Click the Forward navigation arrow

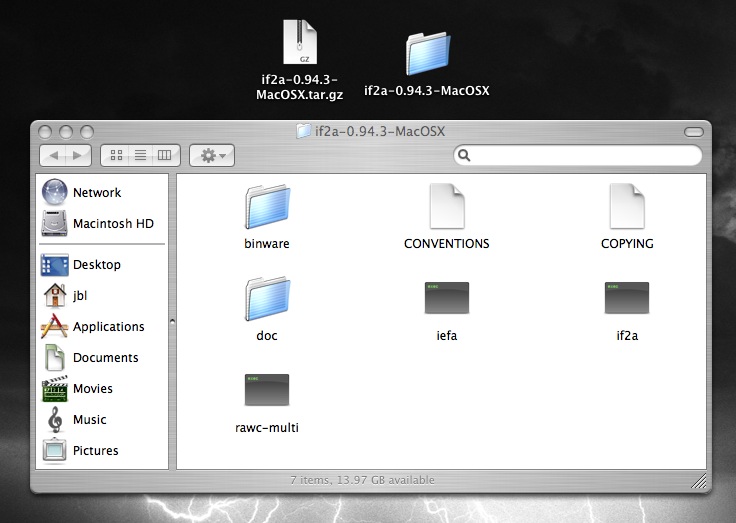click(x=79, y=155)
